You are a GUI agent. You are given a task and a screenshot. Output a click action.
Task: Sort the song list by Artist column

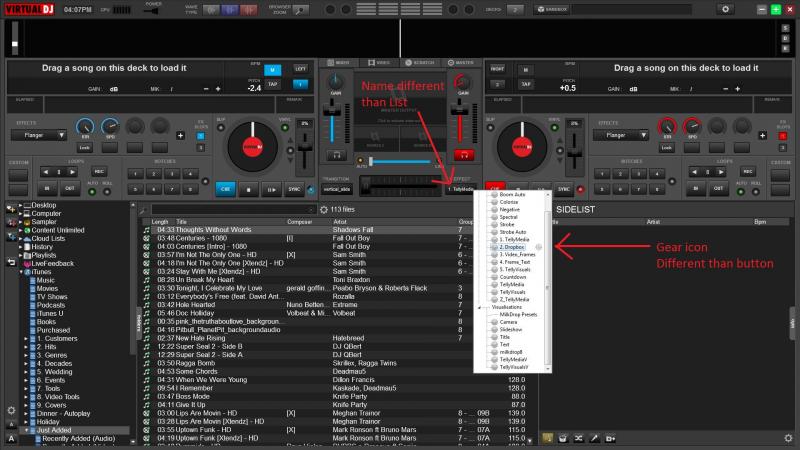tap(340, 222)
